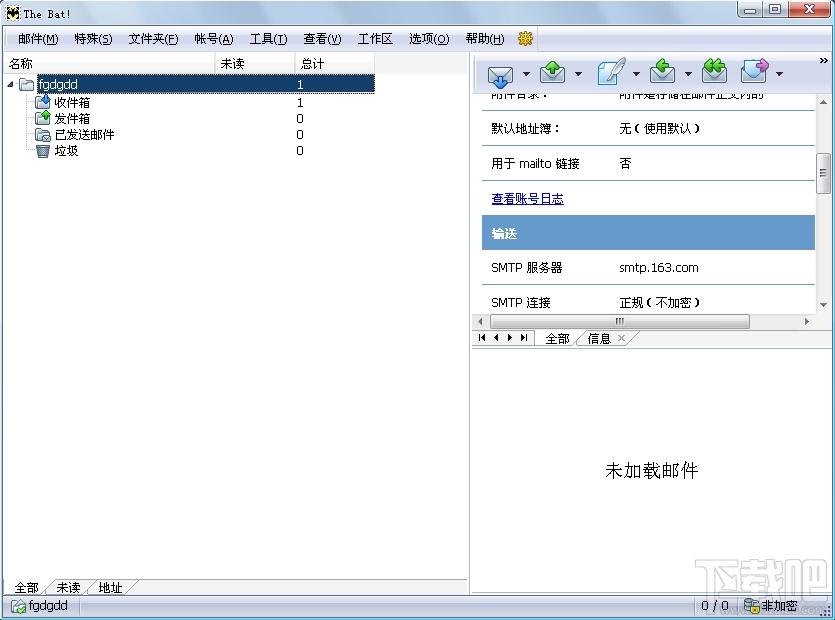
Task: Select the 发件箱 outbox folder
Action: click(72, 118)
